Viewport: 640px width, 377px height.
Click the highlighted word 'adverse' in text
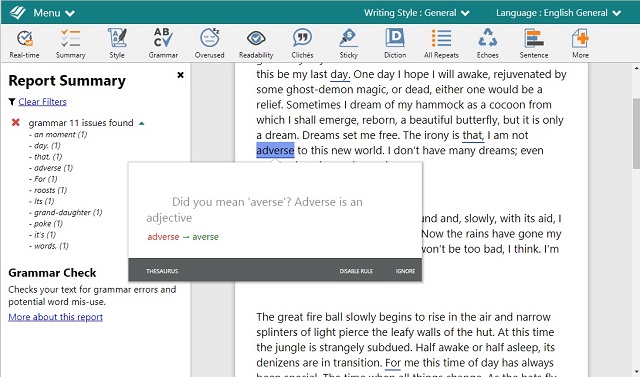point(275,150)
